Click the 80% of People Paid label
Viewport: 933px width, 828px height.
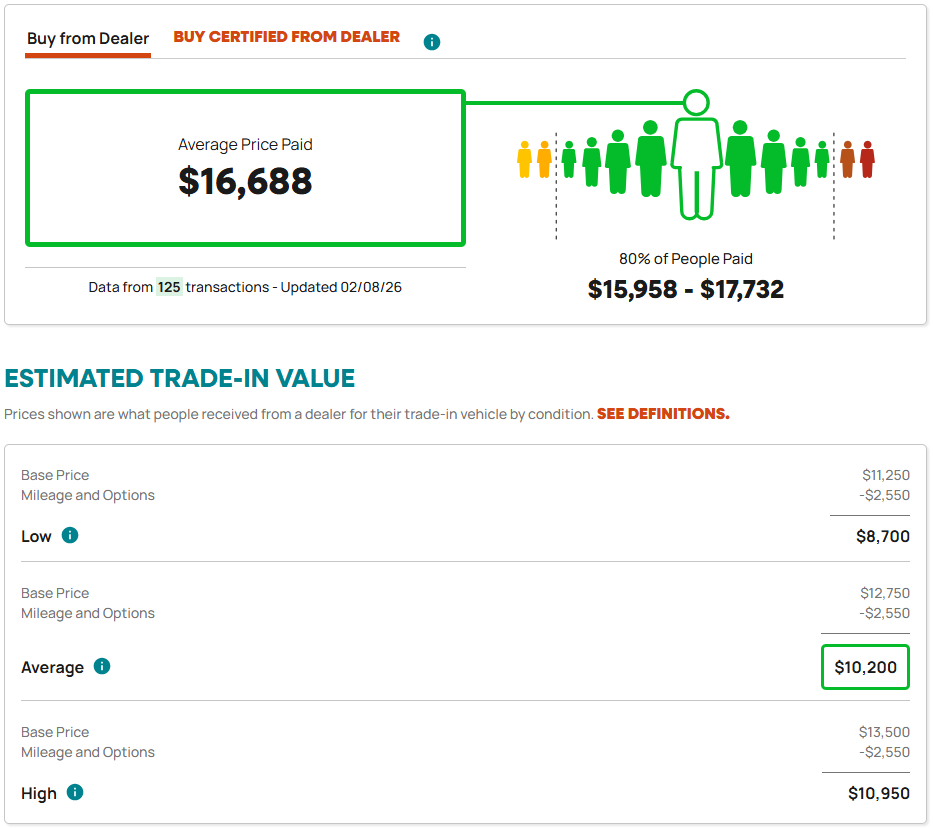[686, 259]
